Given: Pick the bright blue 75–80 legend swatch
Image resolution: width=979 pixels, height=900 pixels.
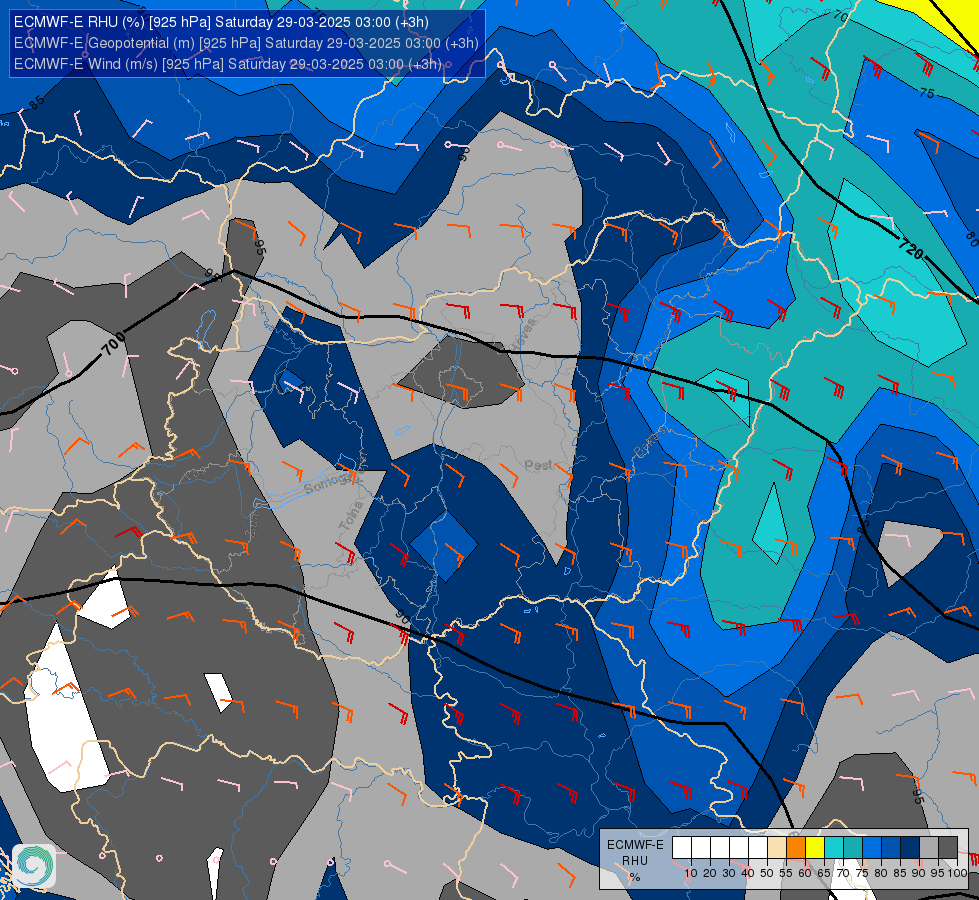Looking at the screenshot, I should pyautogui.click(x=872, y=848).
